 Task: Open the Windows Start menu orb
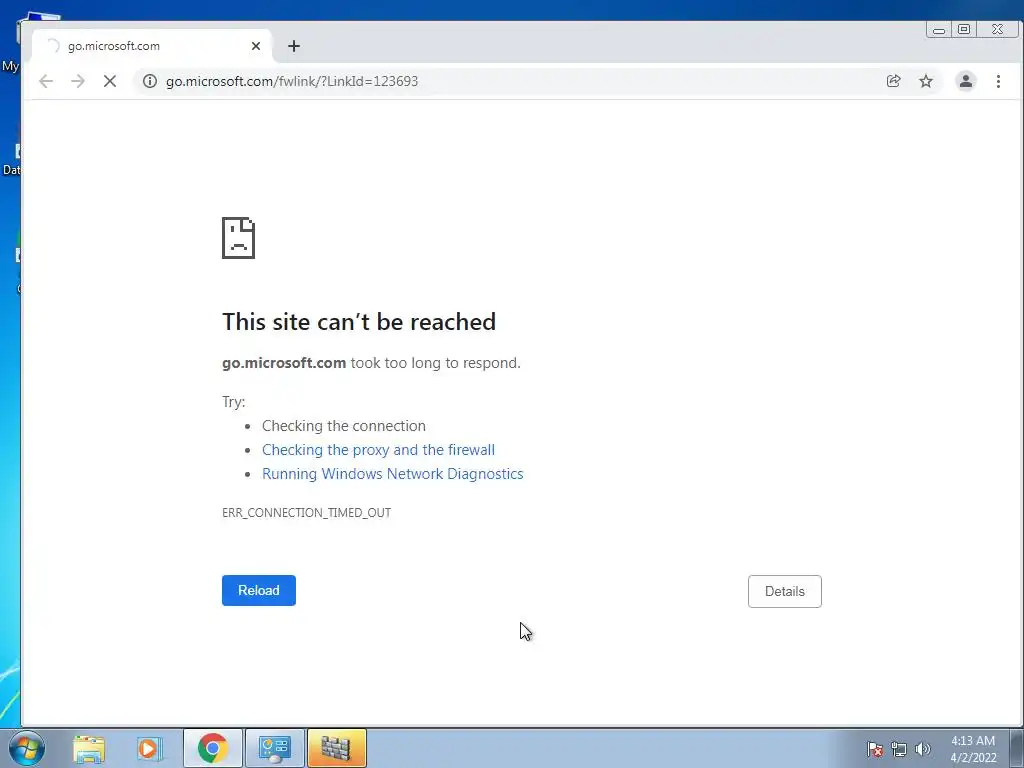tap(26, 748)
